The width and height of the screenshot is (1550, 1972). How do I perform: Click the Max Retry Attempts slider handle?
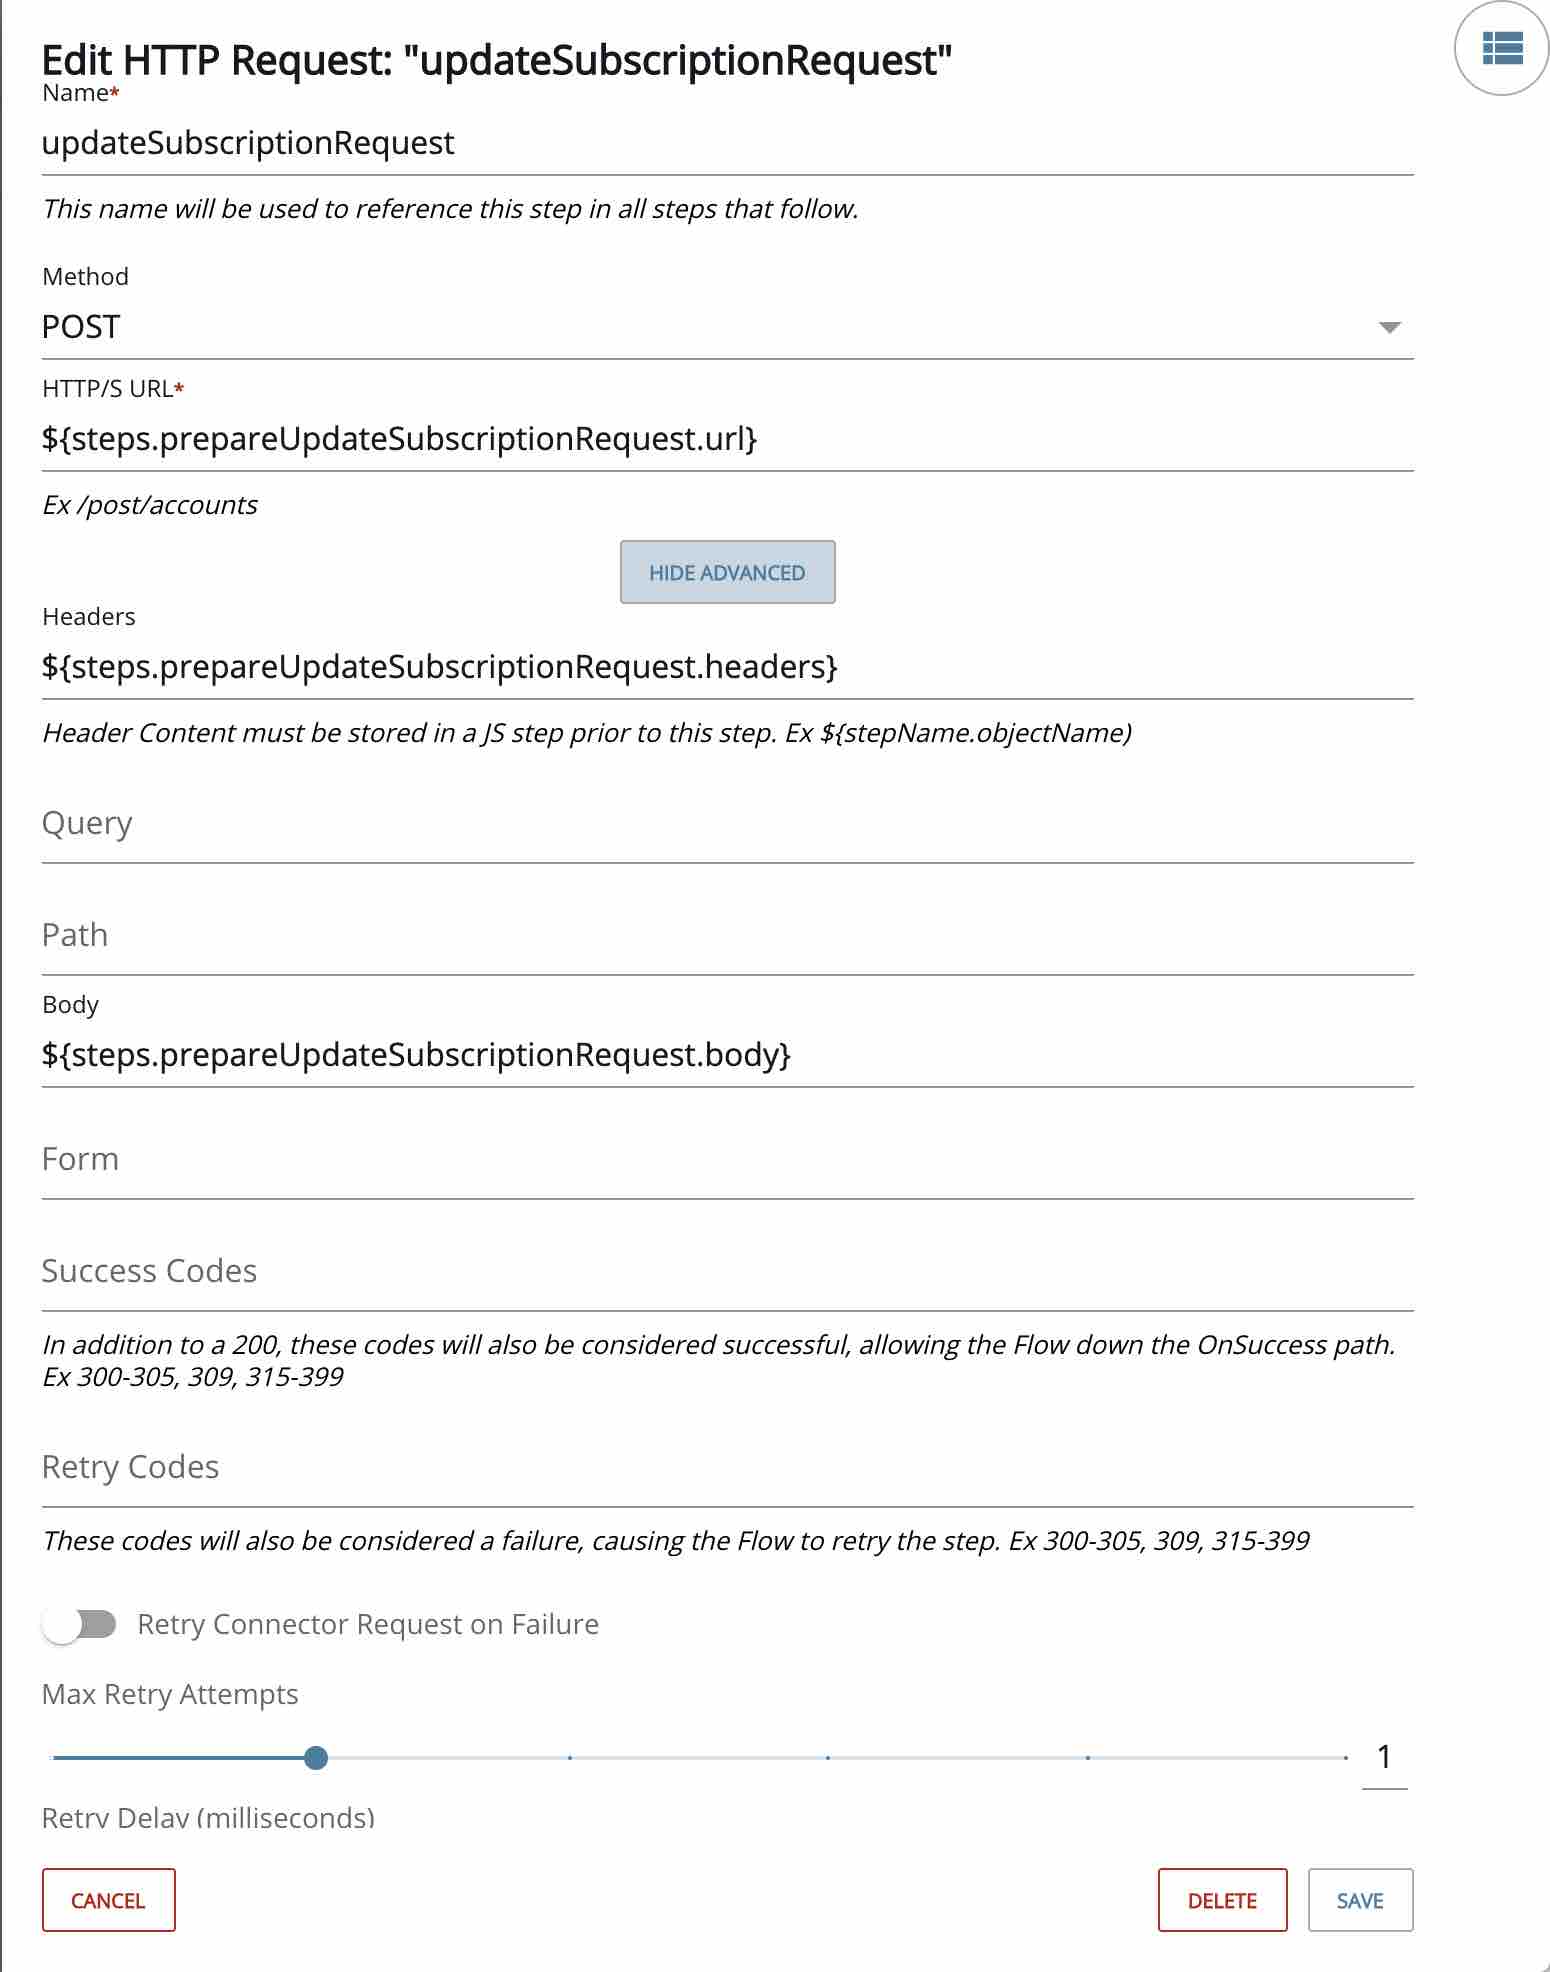tap(316, 1758)
